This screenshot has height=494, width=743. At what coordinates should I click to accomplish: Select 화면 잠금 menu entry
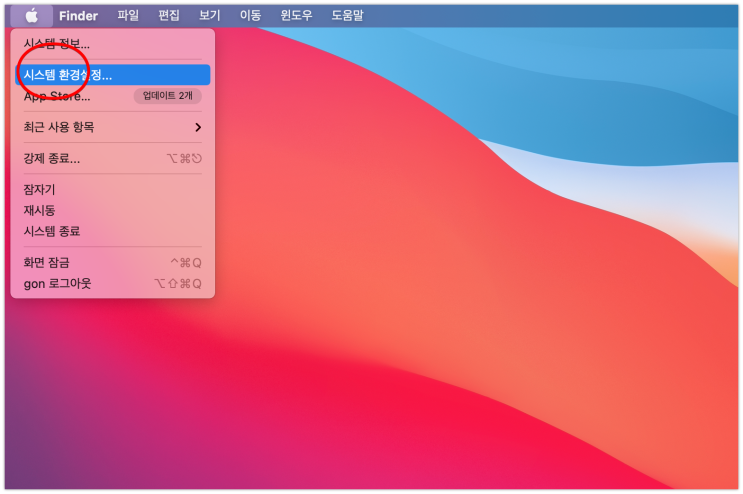point(113,262)
